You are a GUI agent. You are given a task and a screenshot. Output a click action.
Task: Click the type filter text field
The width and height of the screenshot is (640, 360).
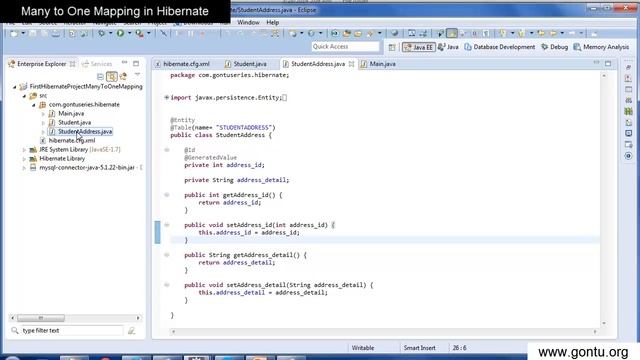[71, 331]
